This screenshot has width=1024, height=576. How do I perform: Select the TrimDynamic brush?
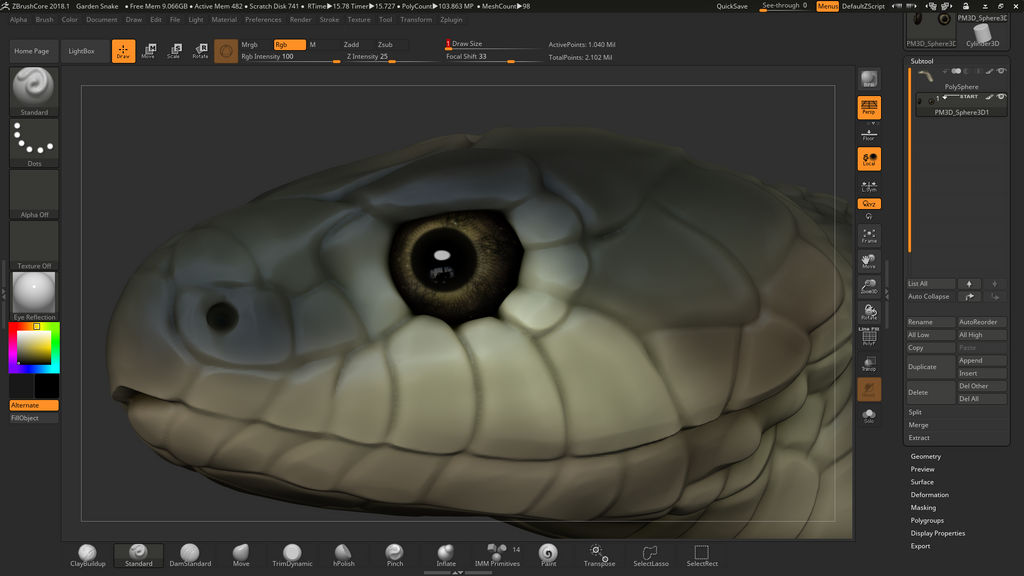pos(292,555)
